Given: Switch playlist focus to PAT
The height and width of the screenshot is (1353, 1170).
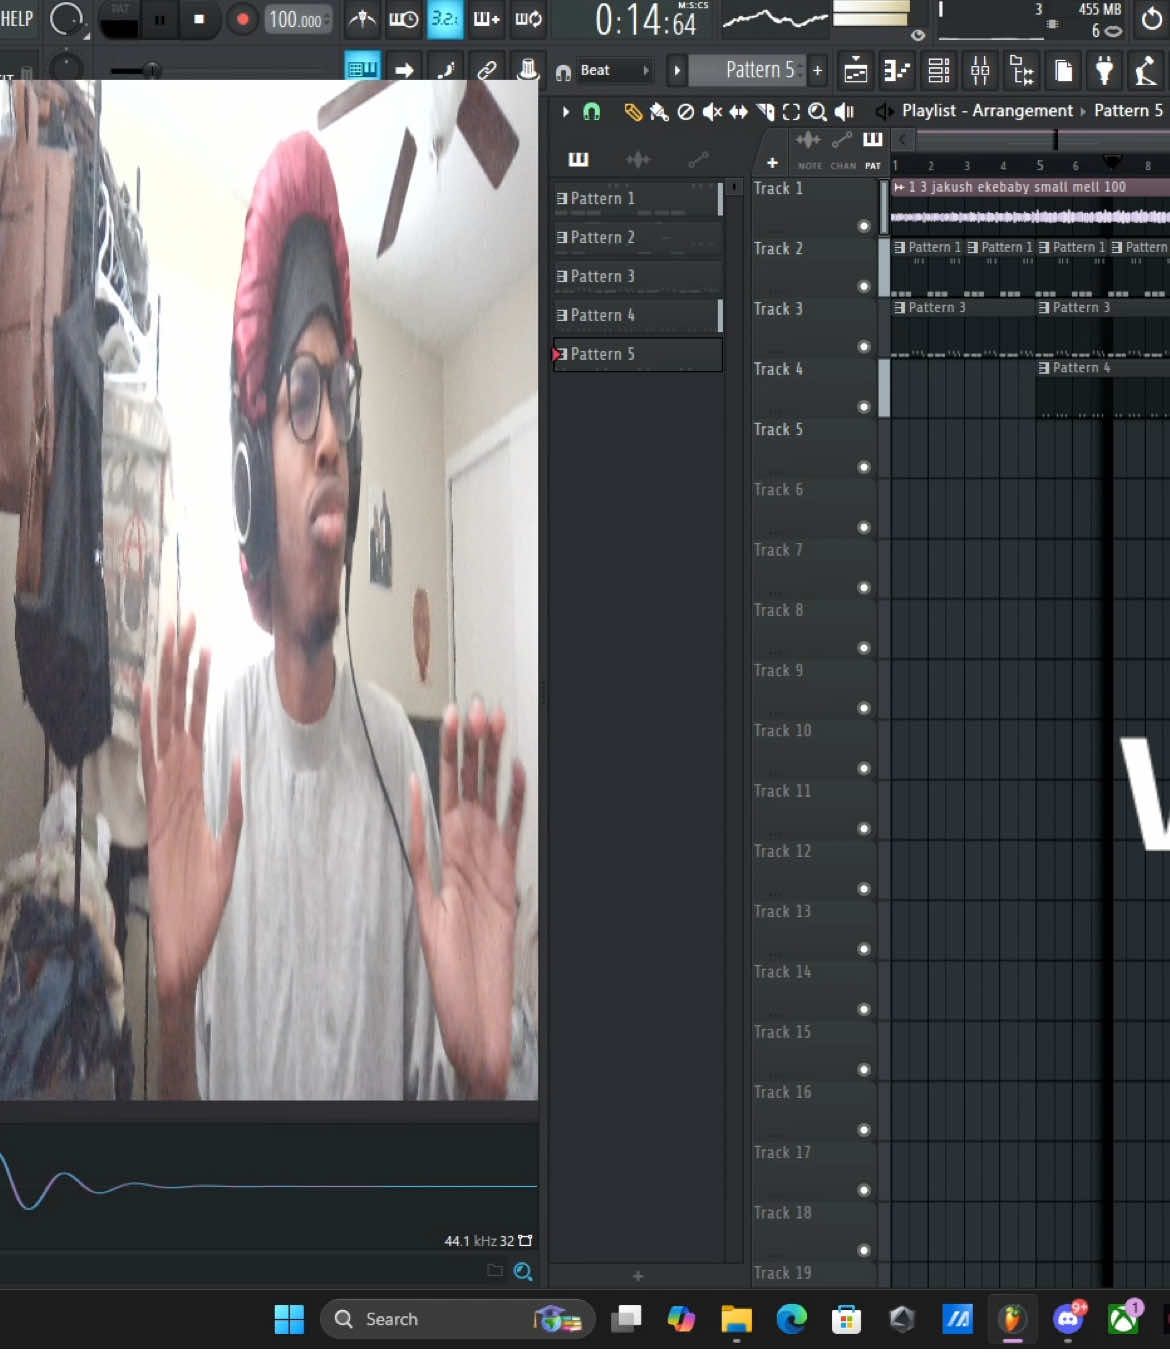Looking at the screenshot, I should tap(873, 148).
